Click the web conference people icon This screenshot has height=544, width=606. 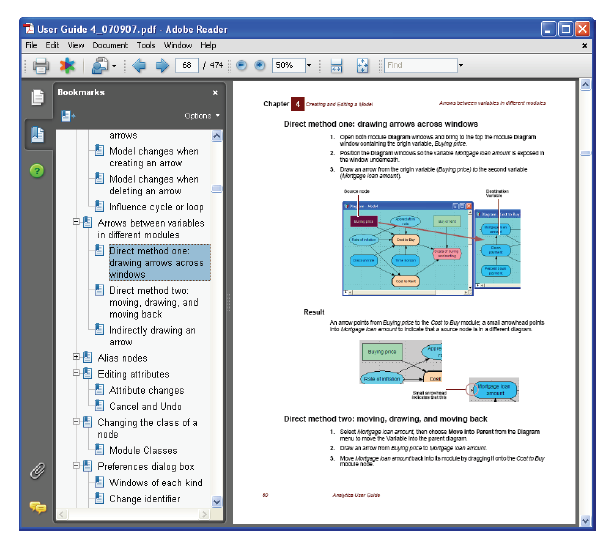(x=100, y=65)
